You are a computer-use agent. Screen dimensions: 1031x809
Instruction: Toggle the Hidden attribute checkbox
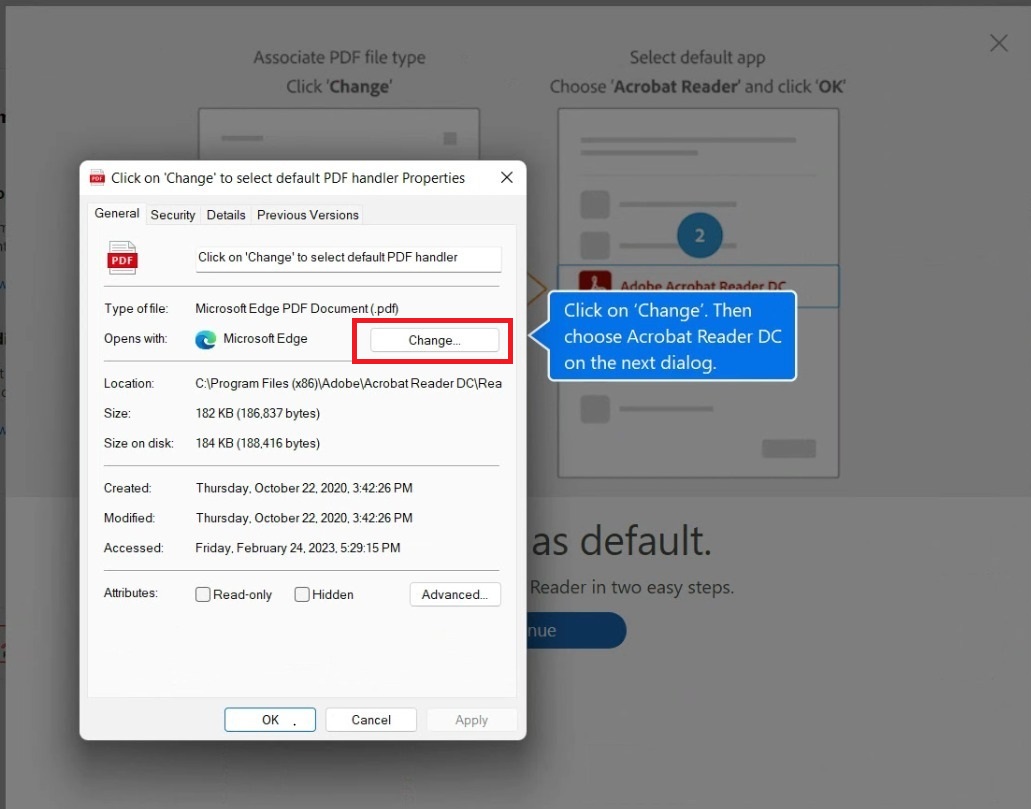click(302, 595)
